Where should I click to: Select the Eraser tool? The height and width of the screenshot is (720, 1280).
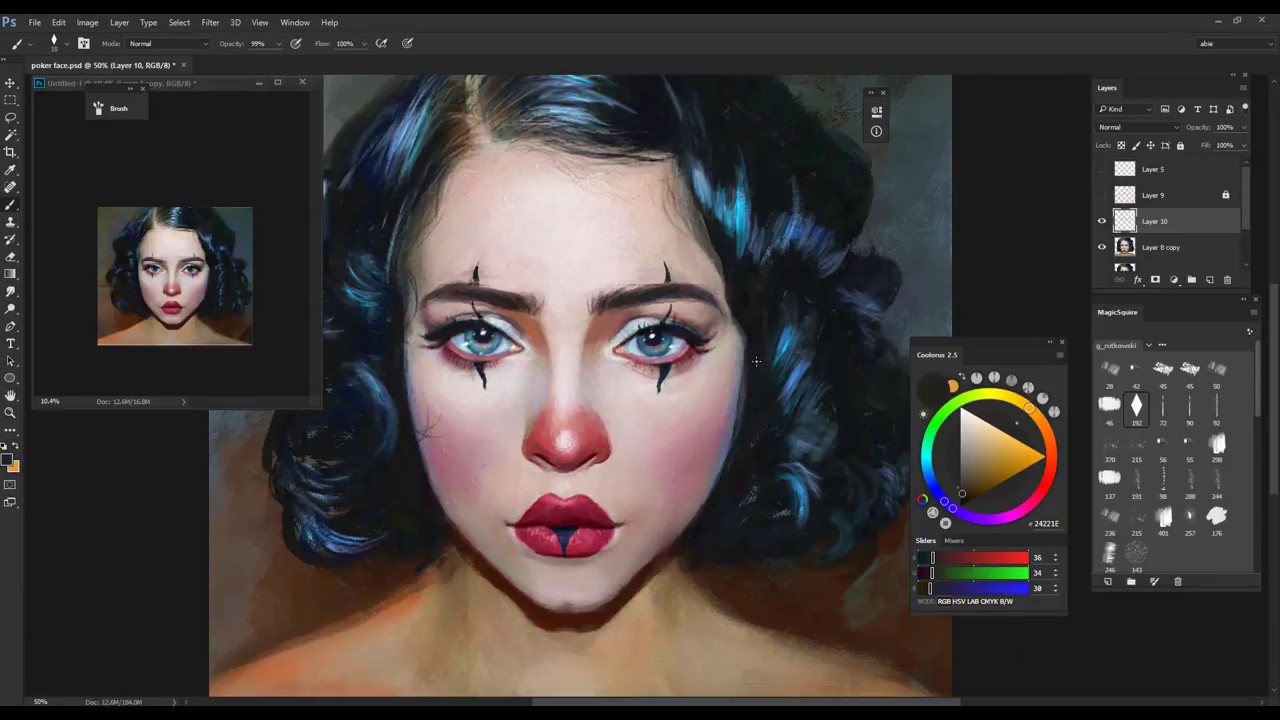pos(10,256)
